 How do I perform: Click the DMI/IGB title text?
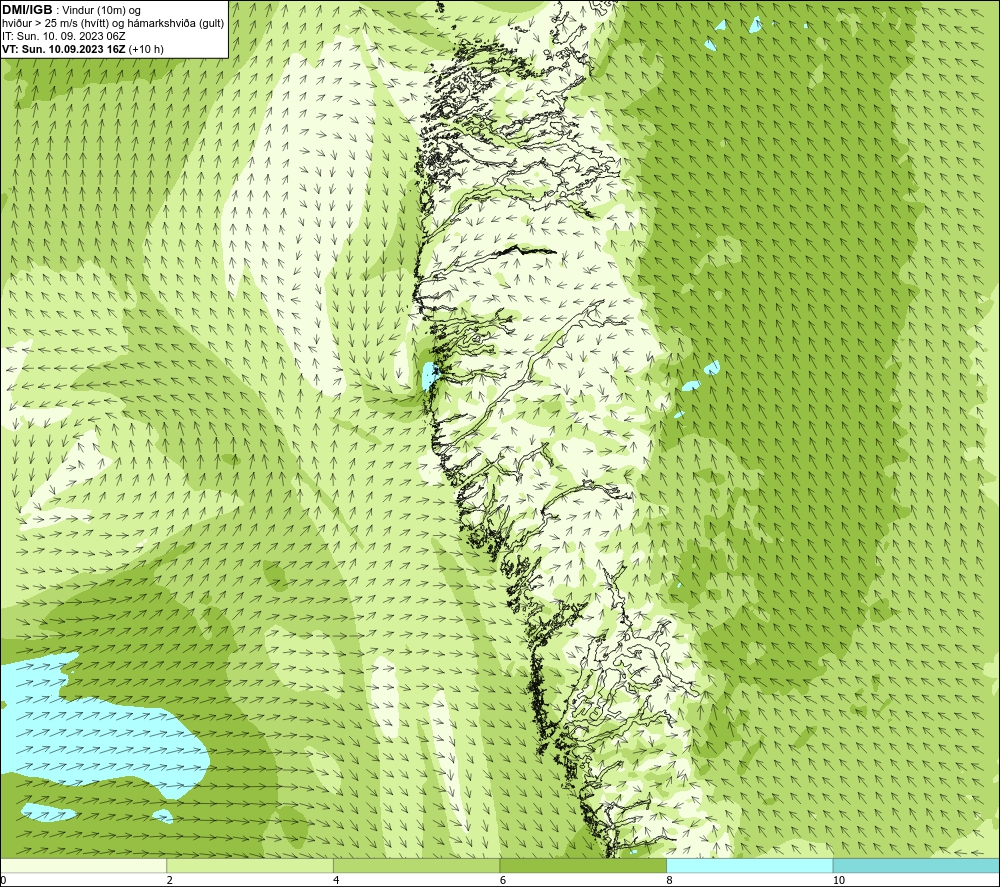pos(27,10)
